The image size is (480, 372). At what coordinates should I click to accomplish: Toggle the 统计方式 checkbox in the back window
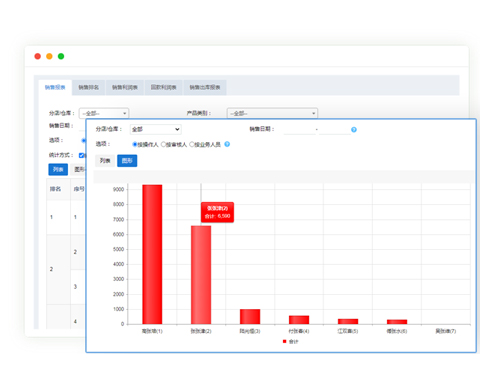tap(81, 155)
